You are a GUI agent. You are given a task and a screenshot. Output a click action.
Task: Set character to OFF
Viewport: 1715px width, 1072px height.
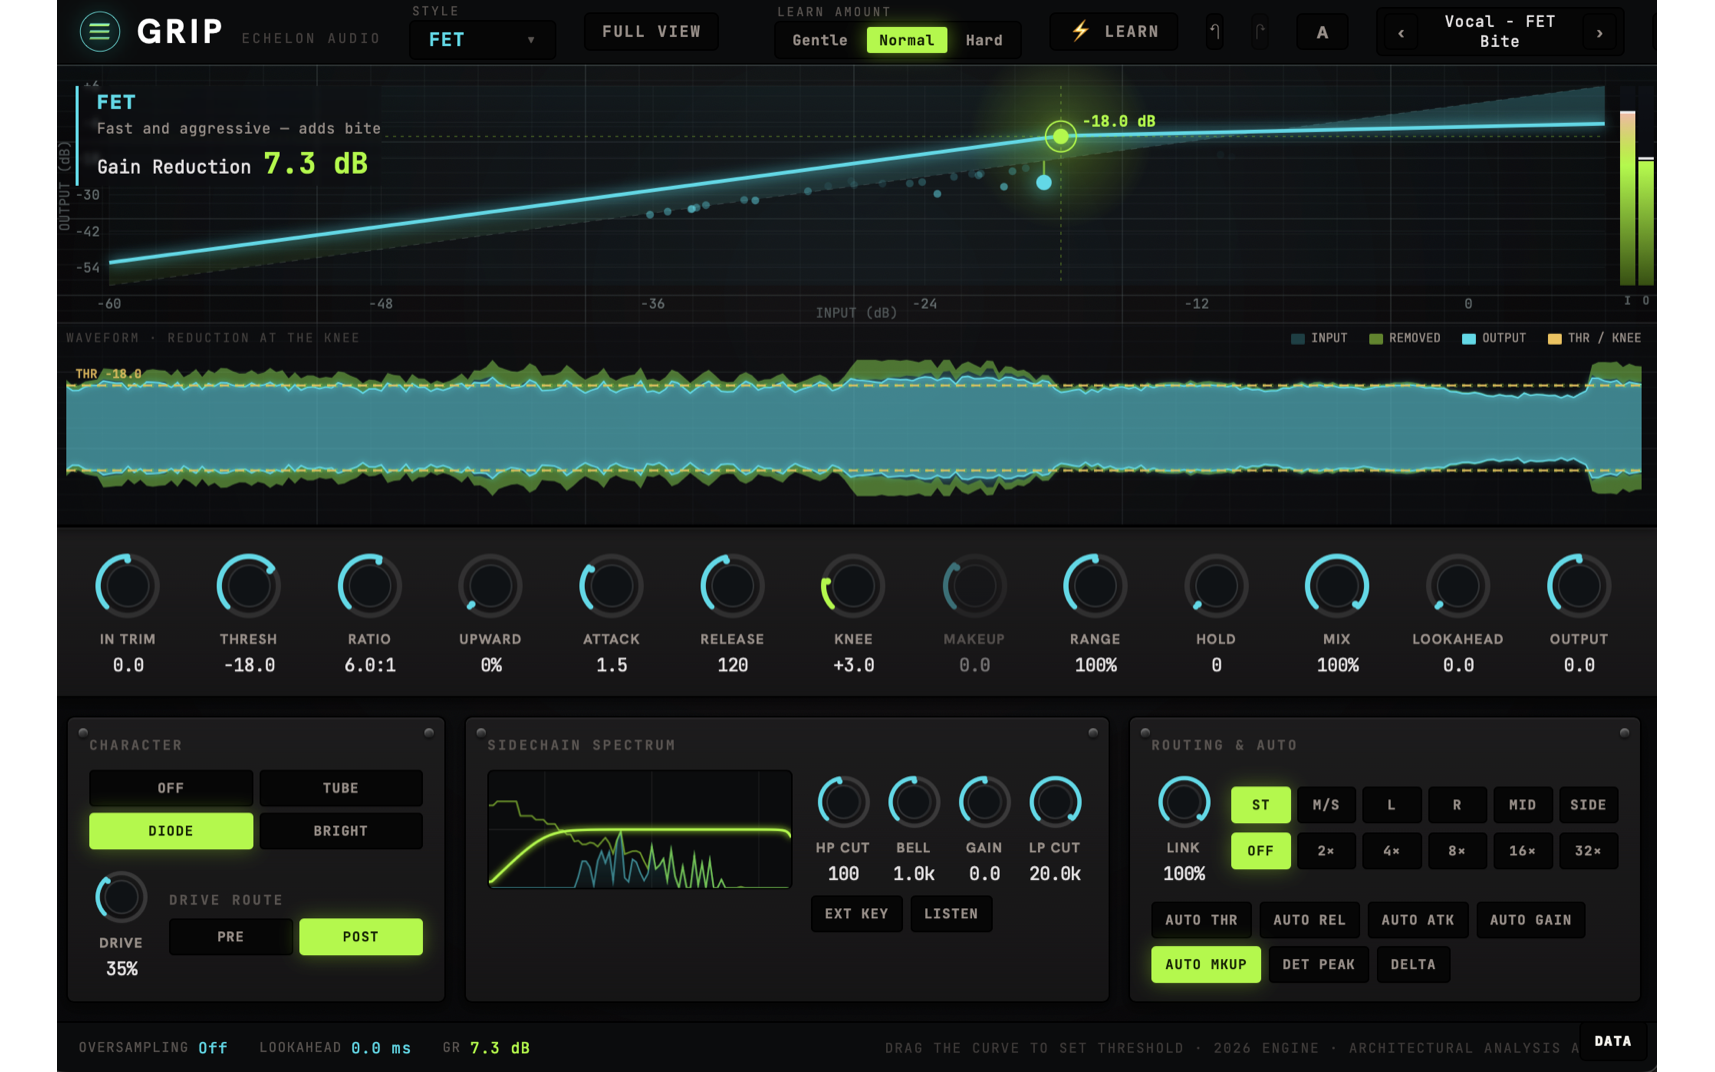(171, 788)
